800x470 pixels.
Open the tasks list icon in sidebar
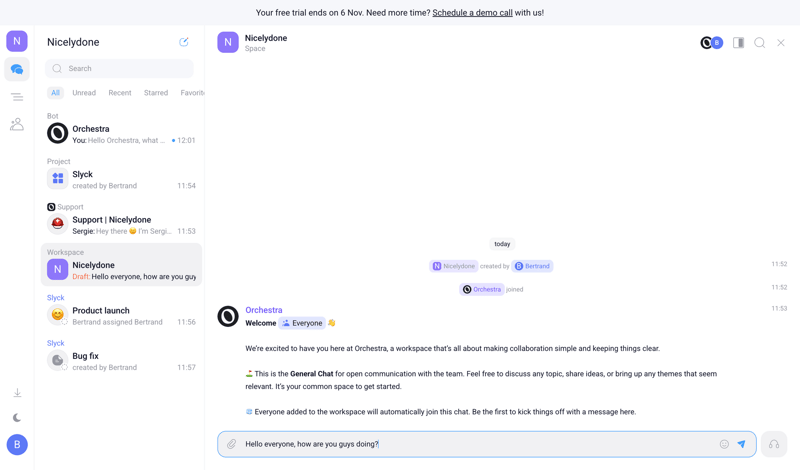[x=17, y=97]
